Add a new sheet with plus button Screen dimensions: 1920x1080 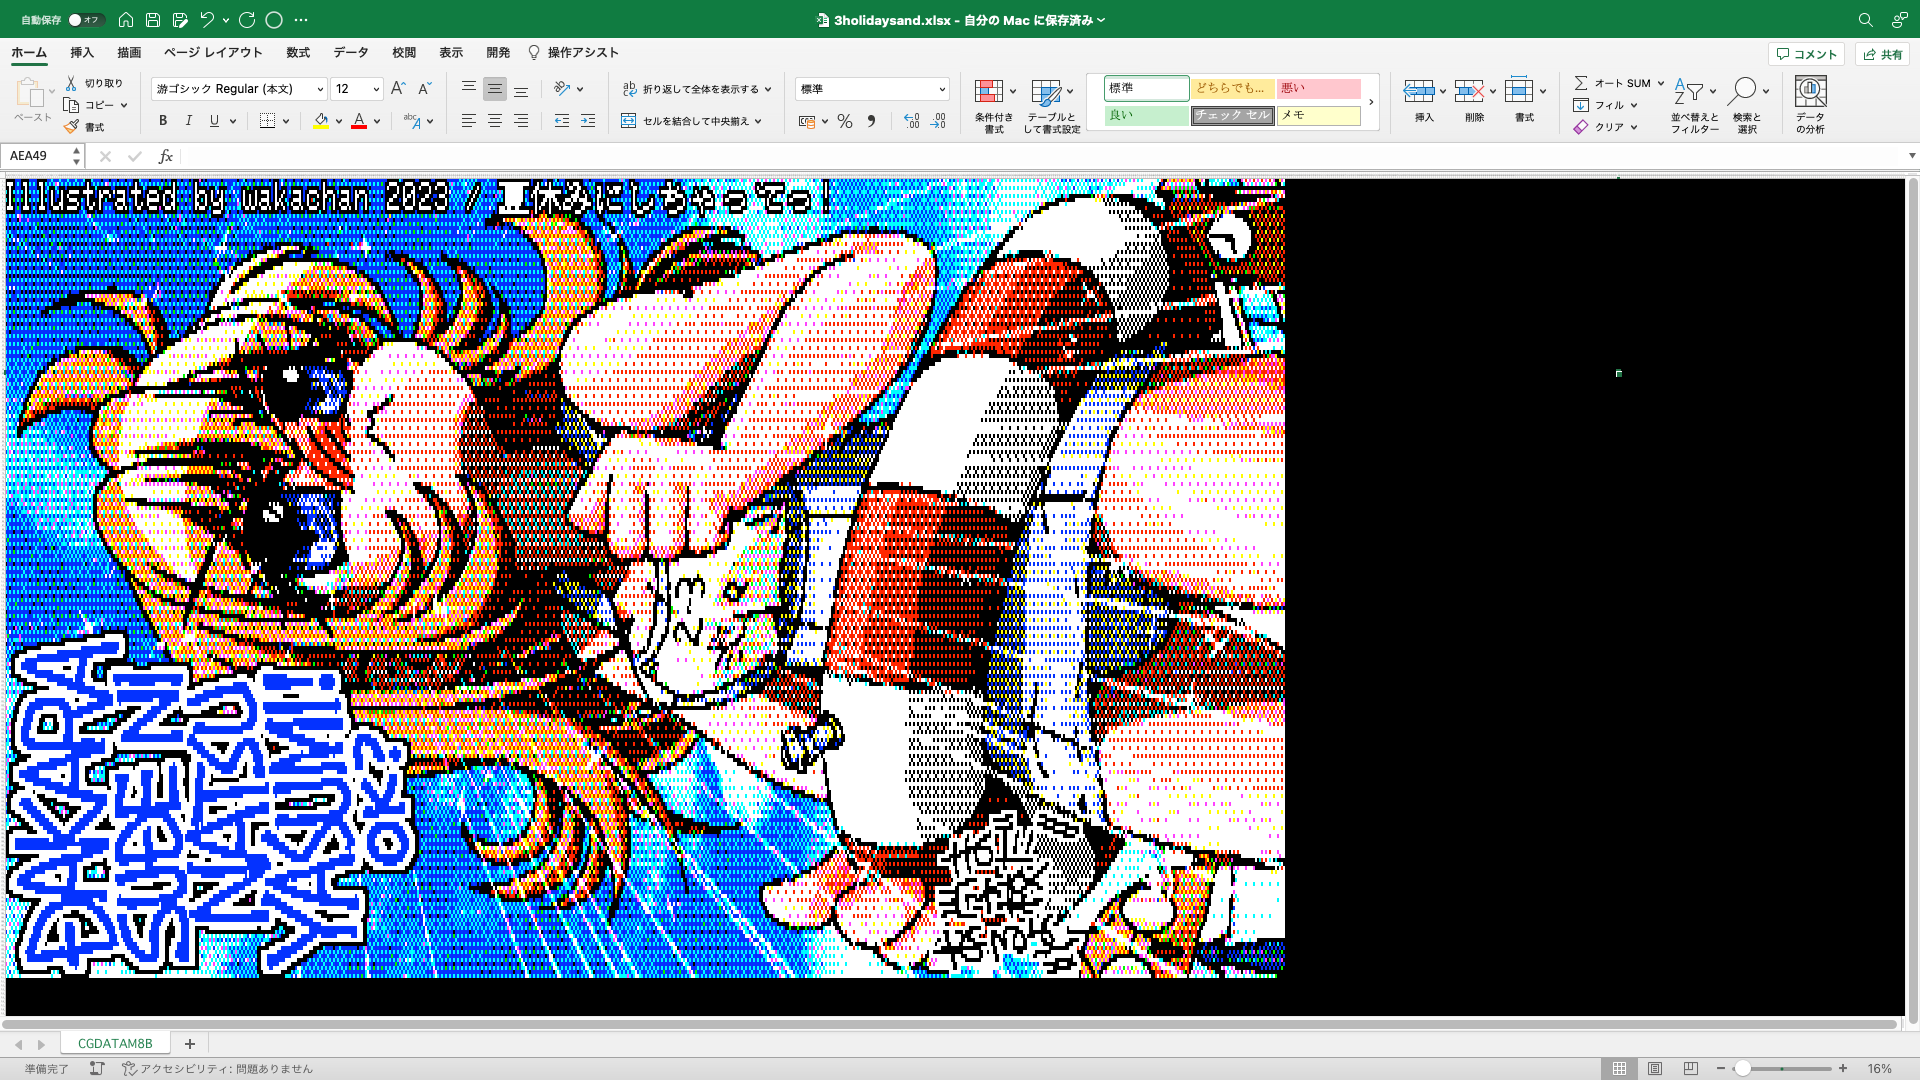[x=189, y=1043]
